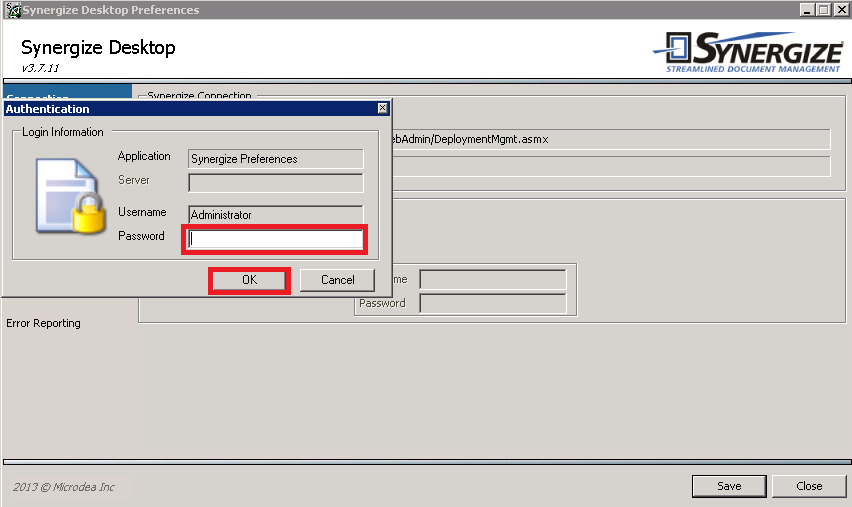Click the Close button at bottom right
Screen dimensions: 852x507
[809, 486]
